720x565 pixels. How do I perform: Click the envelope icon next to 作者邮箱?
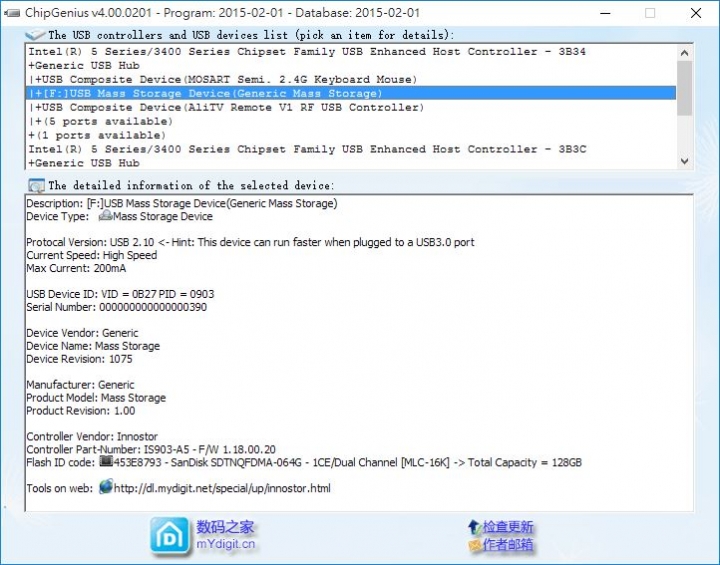tap(475, 545)
